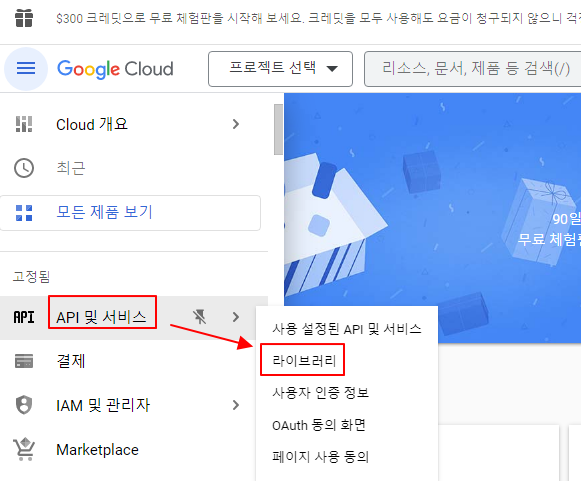
Task: Click the API icon in the sidebar
Action: coord(24,317)
